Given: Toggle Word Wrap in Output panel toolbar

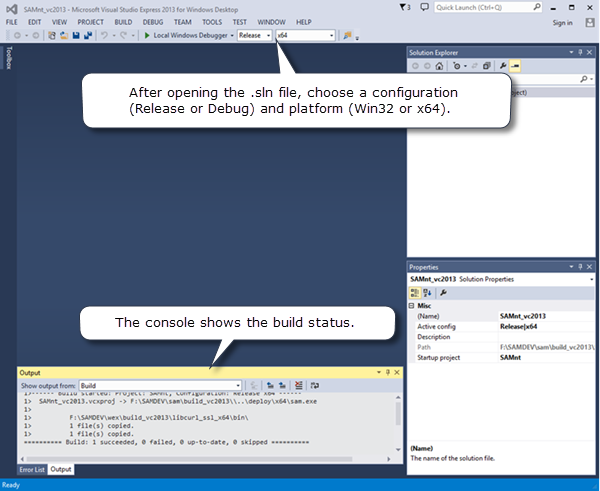Looking at the screenshot, I should [315, 384].
